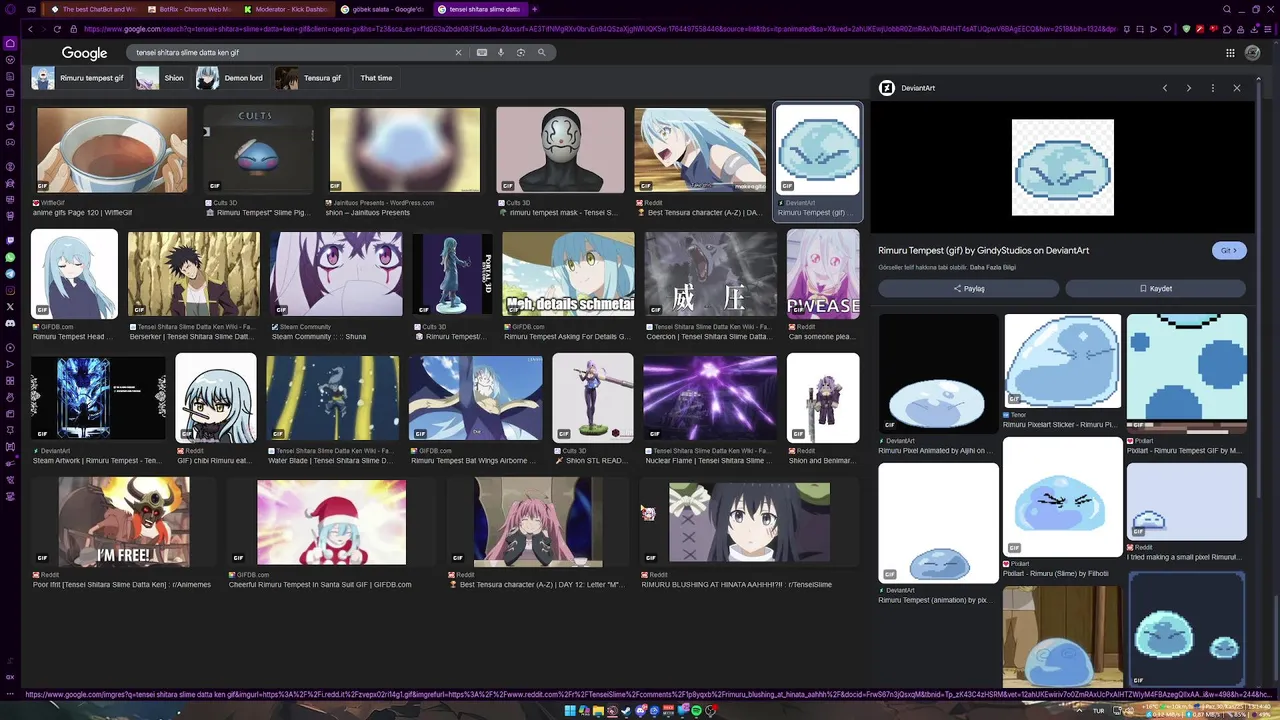Start voice search with microphone icon
Image resolution: width=1280 pixels, height=720 pixels.
pyautogui.click(x=502, y=52)
